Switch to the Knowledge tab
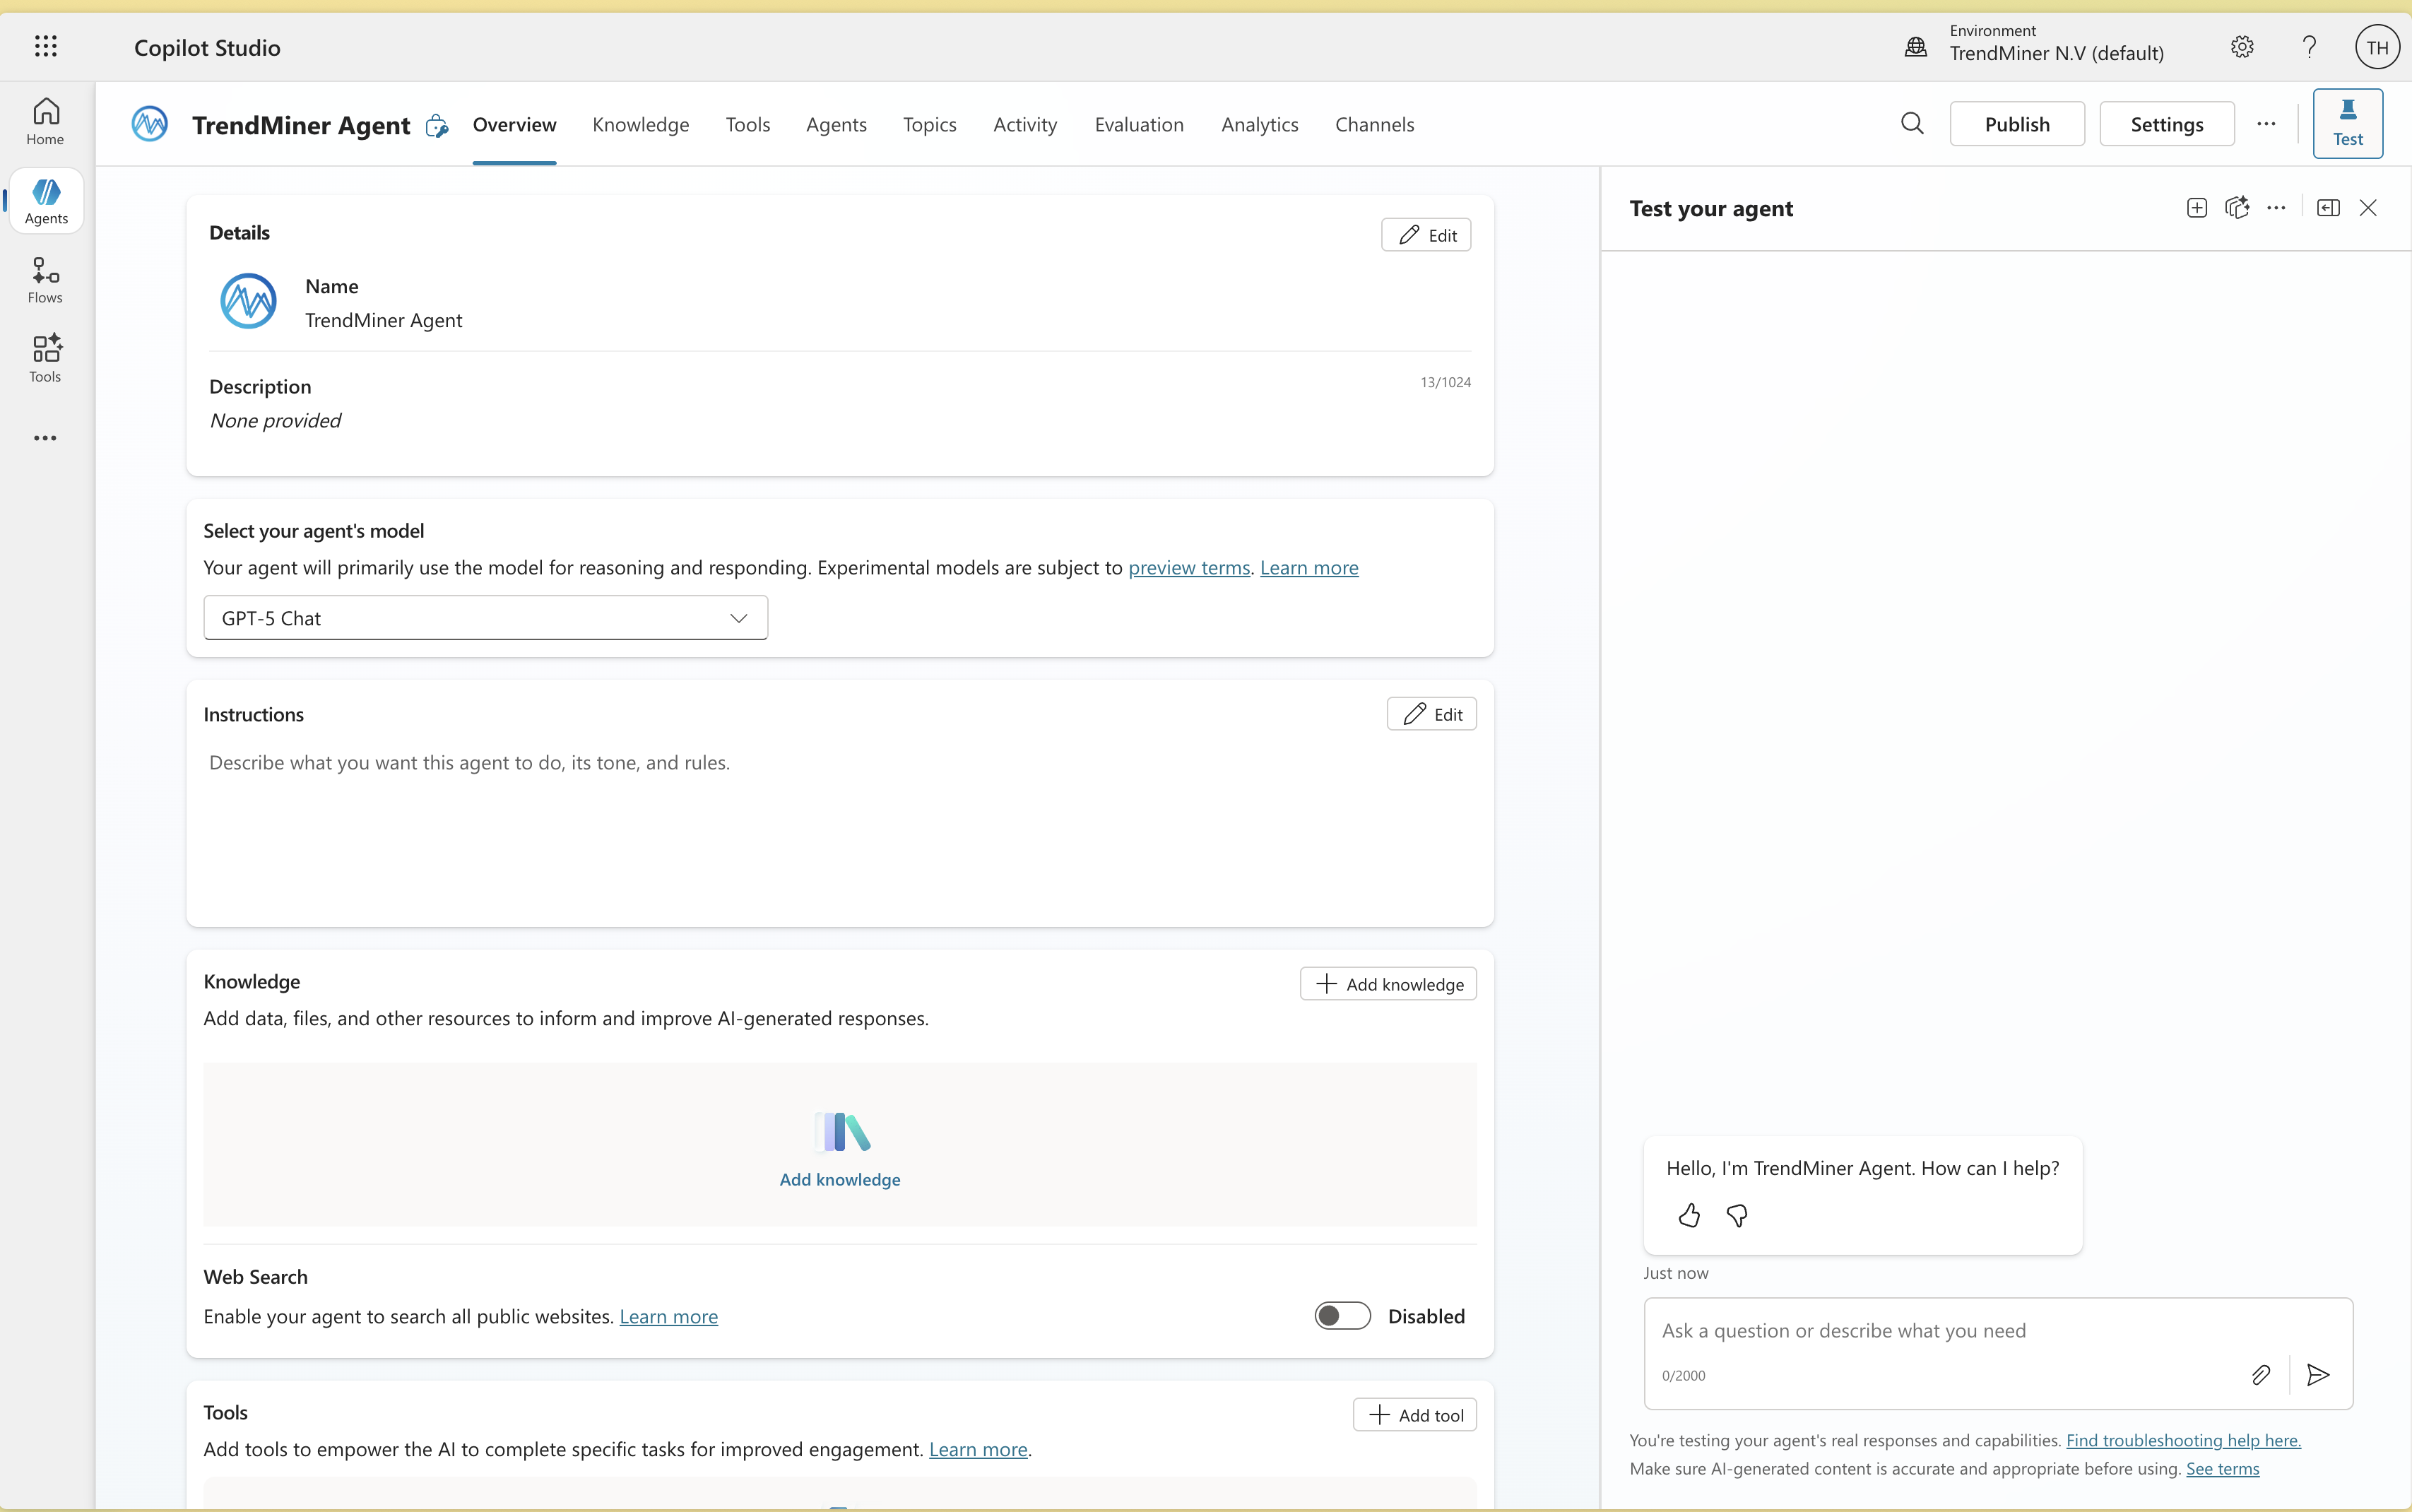This screenshot has width=2412, height=1512. coord(640,125)
